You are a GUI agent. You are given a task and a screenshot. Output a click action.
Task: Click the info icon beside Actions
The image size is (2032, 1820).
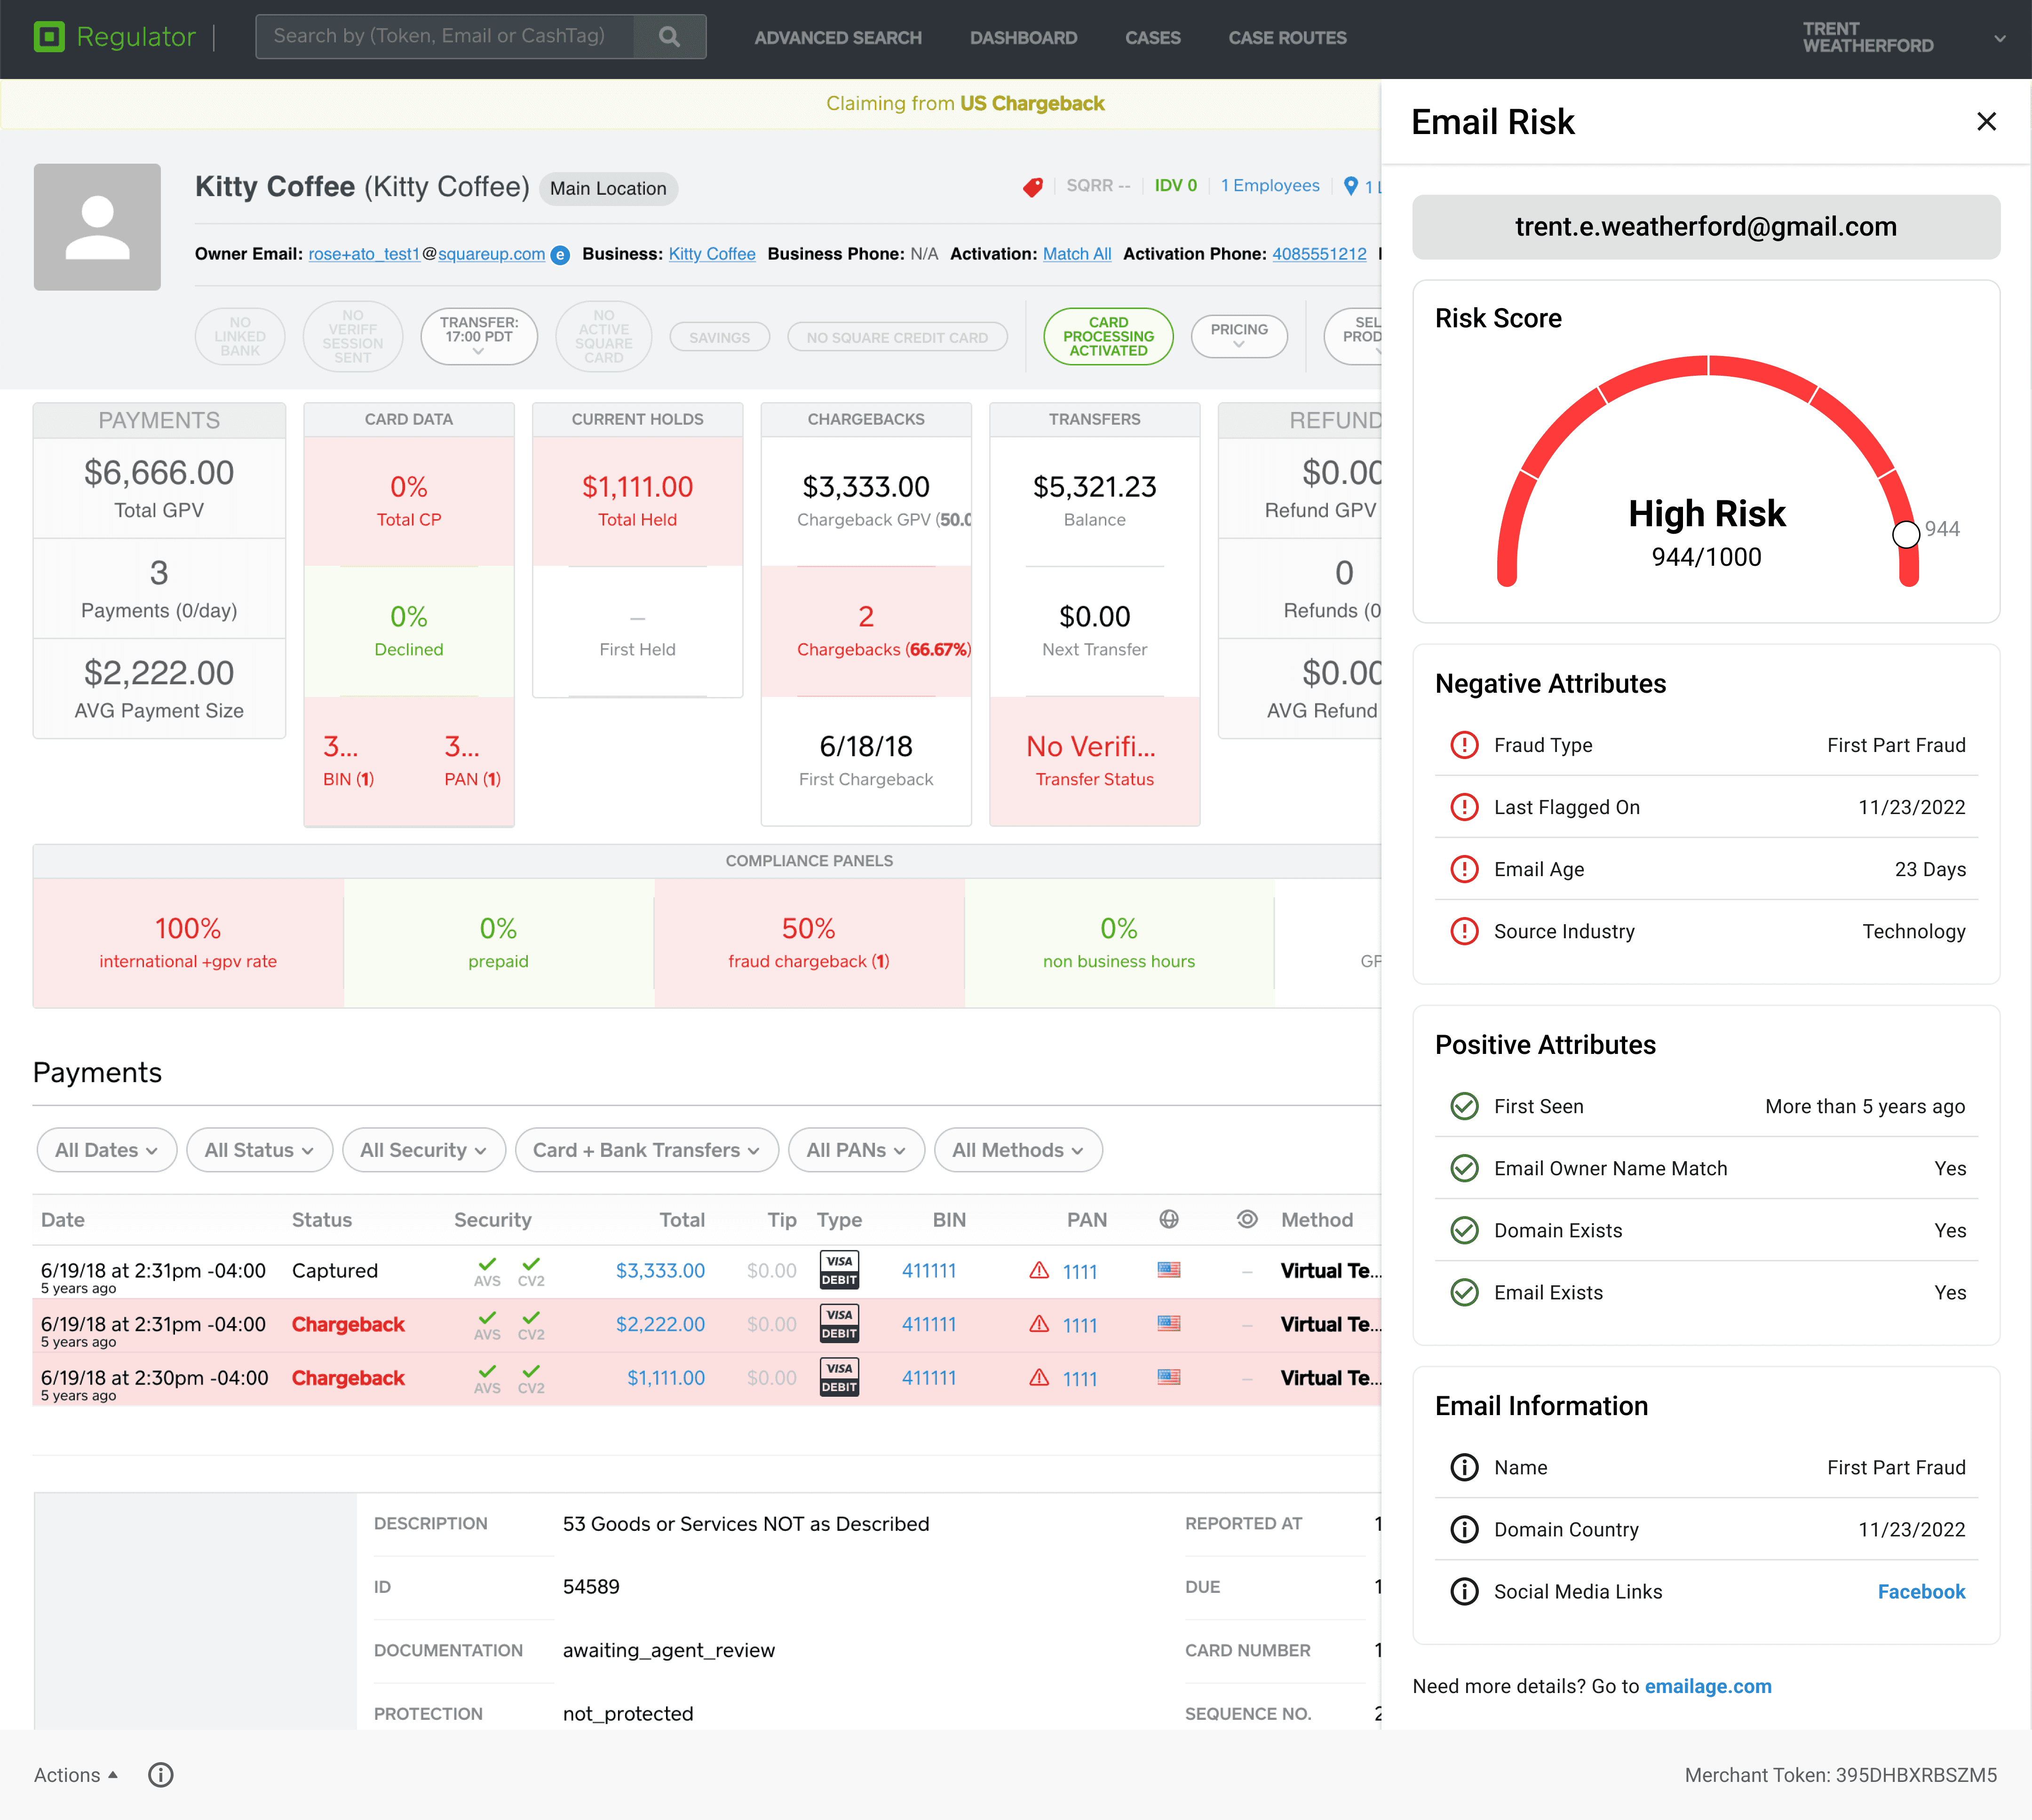coord(161,1775)
